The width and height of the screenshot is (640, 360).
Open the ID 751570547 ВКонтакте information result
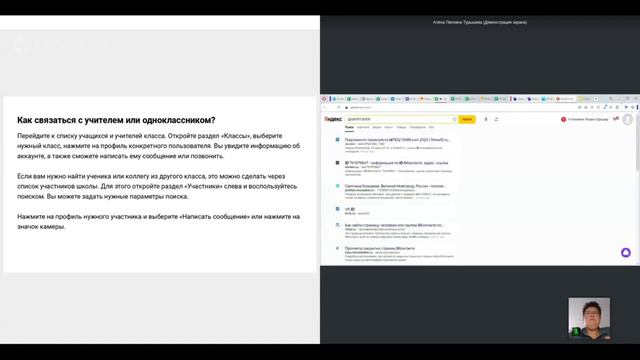[x=396, y=163]
